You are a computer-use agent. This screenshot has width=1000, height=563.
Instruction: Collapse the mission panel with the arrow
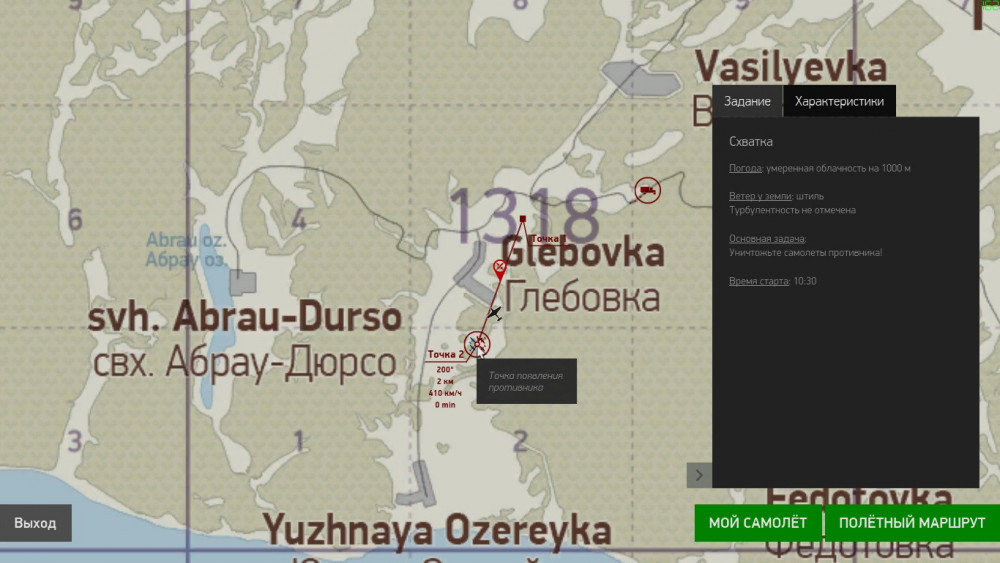[699, 475]
